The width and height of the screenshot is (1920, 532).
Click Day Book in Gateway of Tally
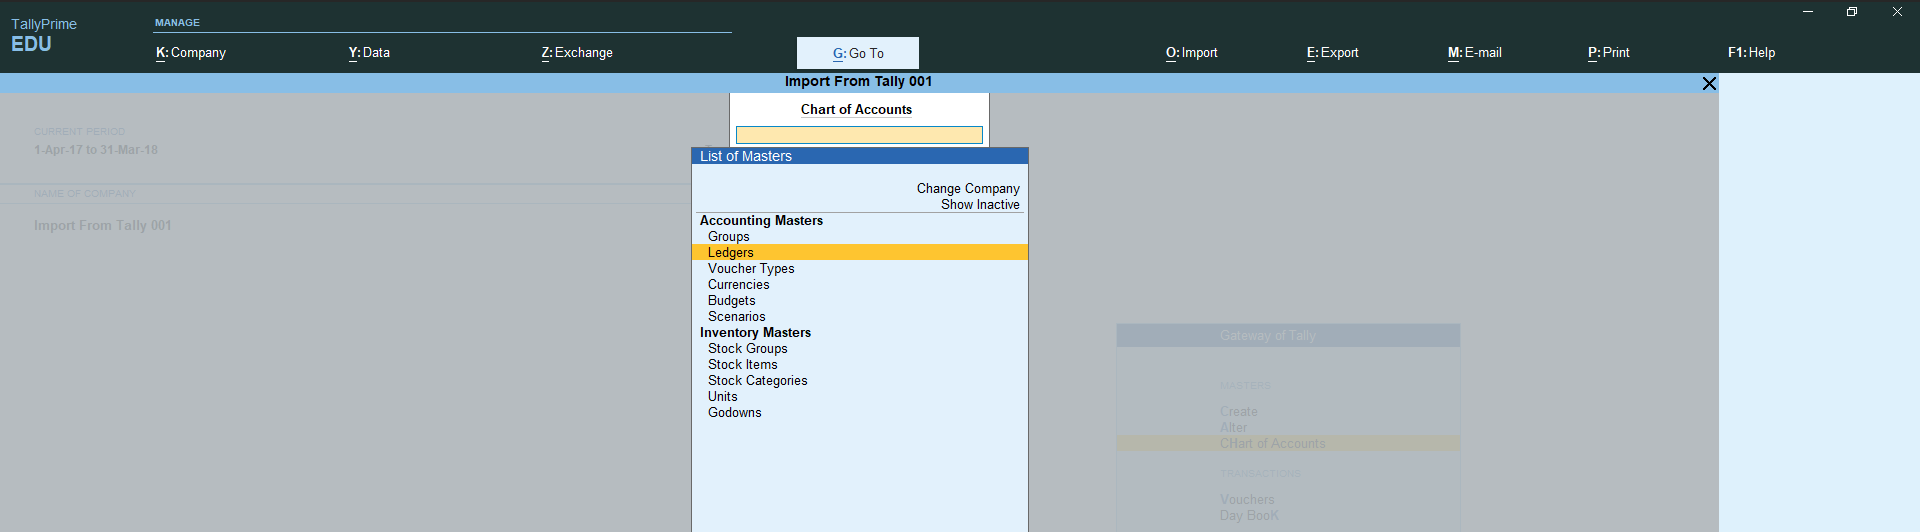pos(1249,516)
